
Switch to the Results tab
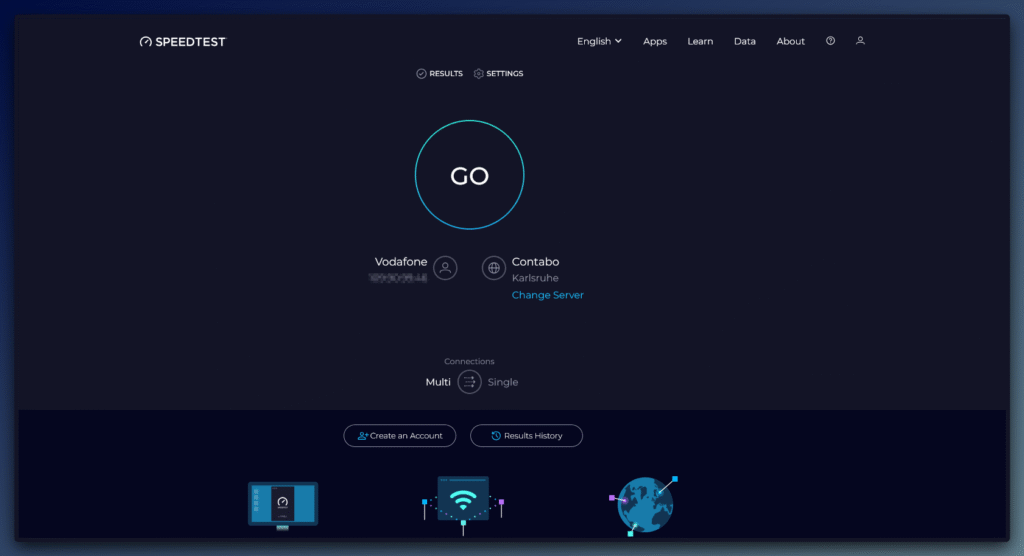coord(440,74)
